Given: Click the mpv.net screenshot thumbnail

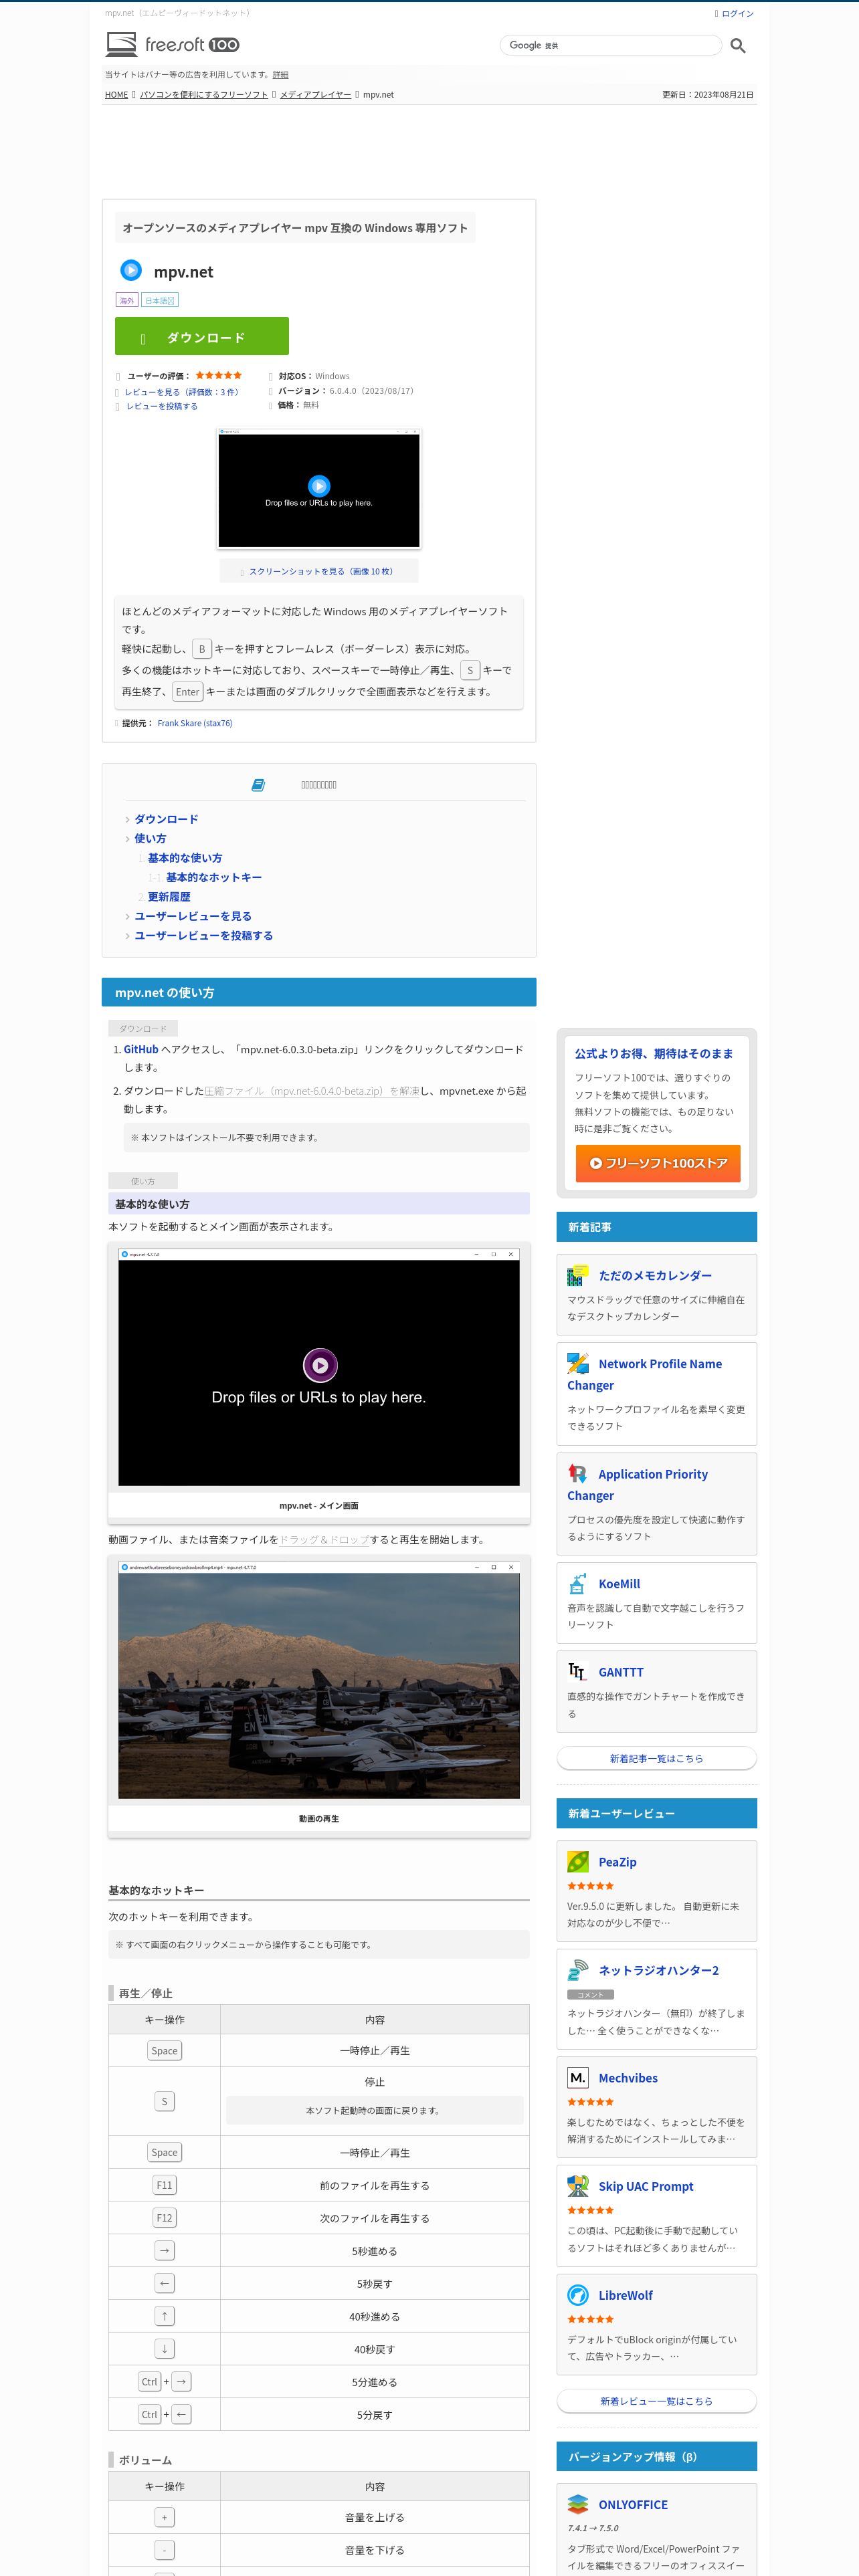Looking at the screenshot, I should coord(319,489).
